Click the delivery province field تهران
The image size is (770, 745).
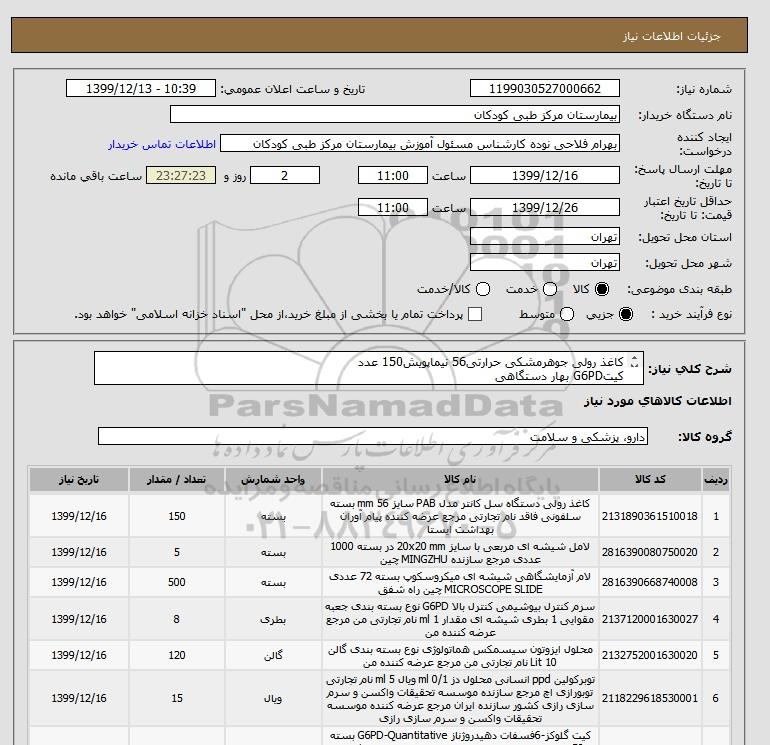point(545,237)
